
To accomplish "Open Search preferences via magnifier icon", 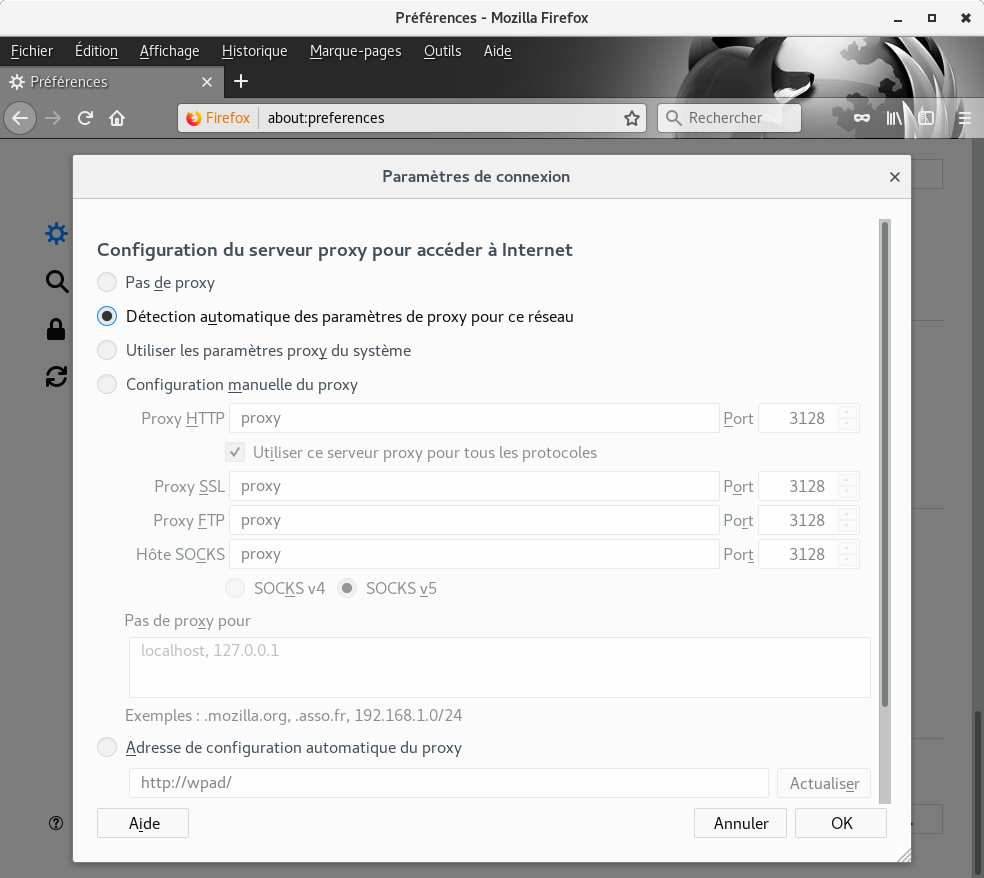I will coord(57,281).
